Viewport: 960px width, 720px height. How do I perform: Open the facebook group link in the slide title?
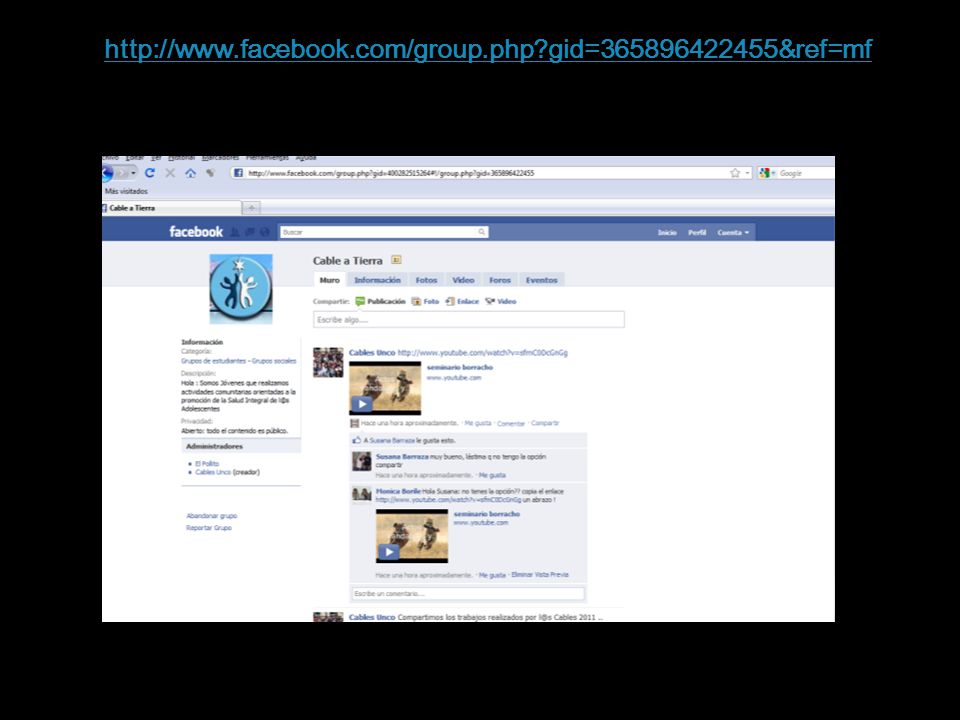pyautogui.click(x=488, y=49)
